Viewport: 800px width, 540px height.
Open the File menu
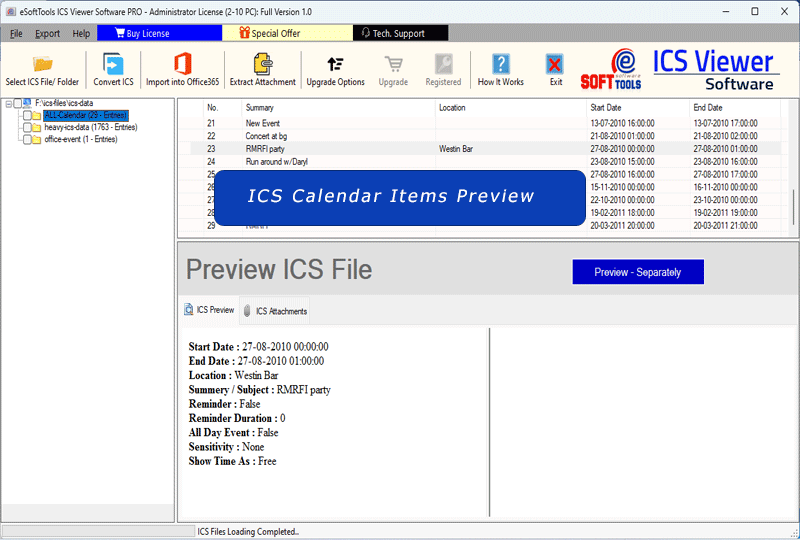click(16, 34)
